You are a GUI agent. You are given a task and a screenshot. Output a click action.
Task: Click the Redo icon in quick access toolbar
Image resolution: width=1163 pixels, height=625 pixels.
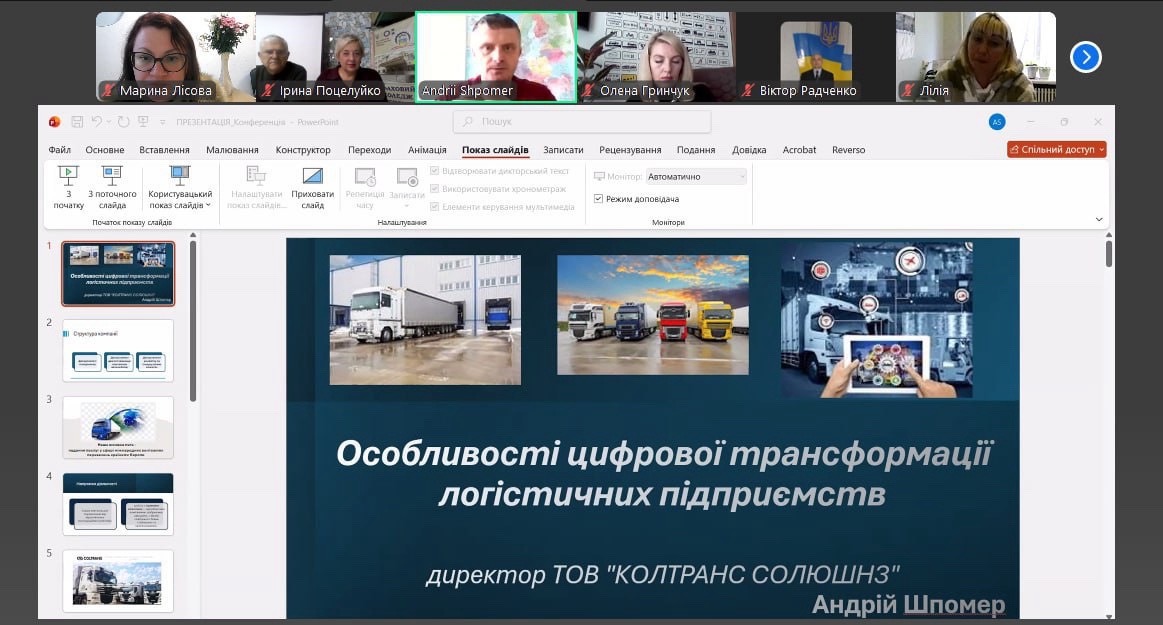point(123,122)
